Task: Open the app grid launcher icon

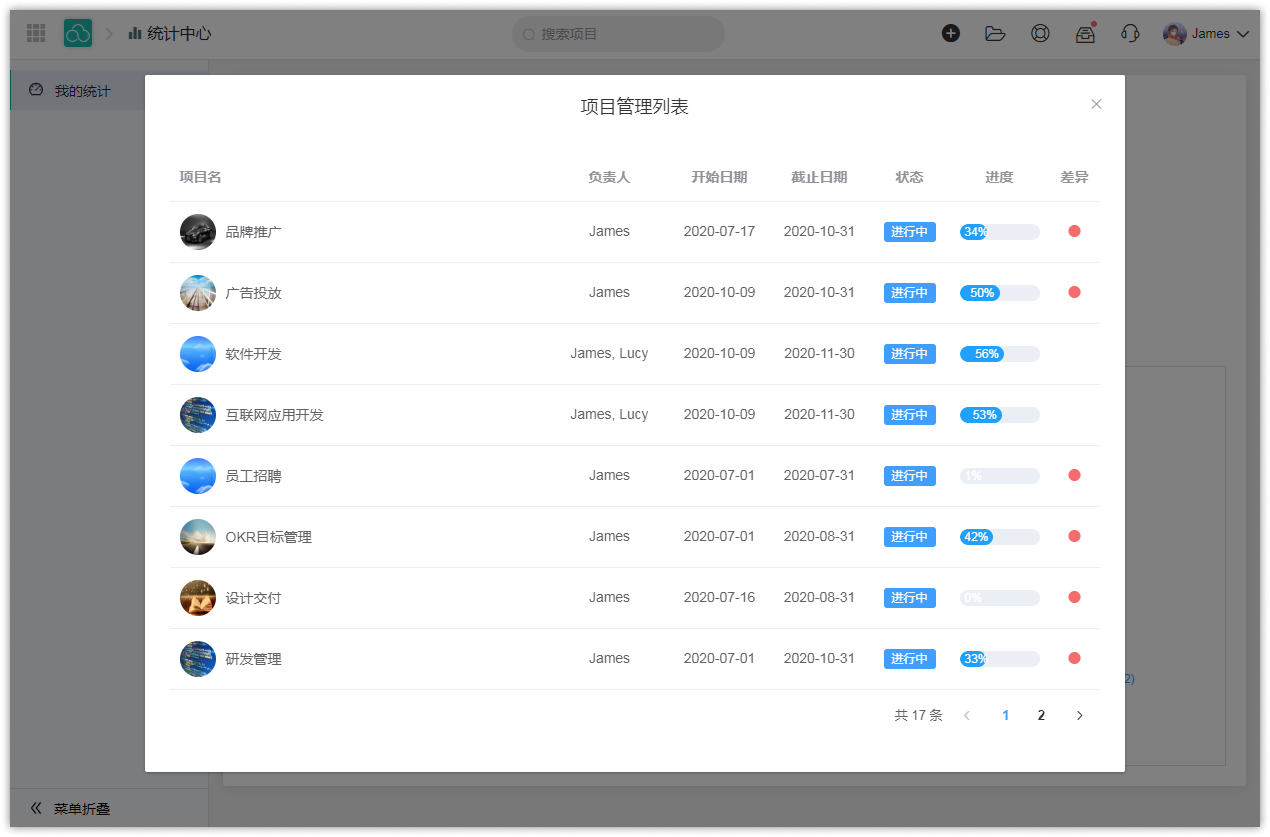Action: coord(36,33)
